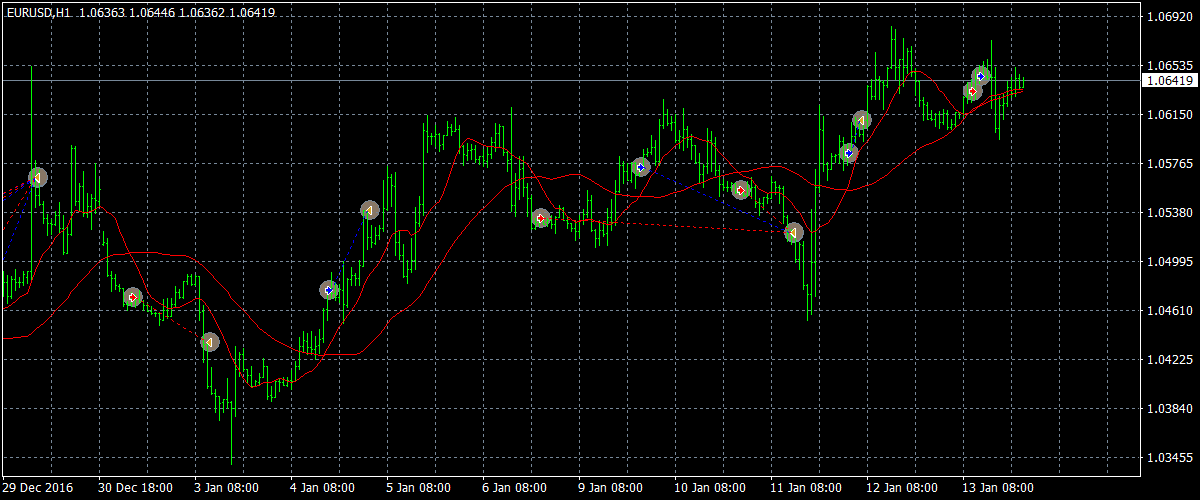The height and width of the screenshot is (500, 1200).
Task: Click the 6 Jan 08:00 time axis label
Action: coord(515,488)
